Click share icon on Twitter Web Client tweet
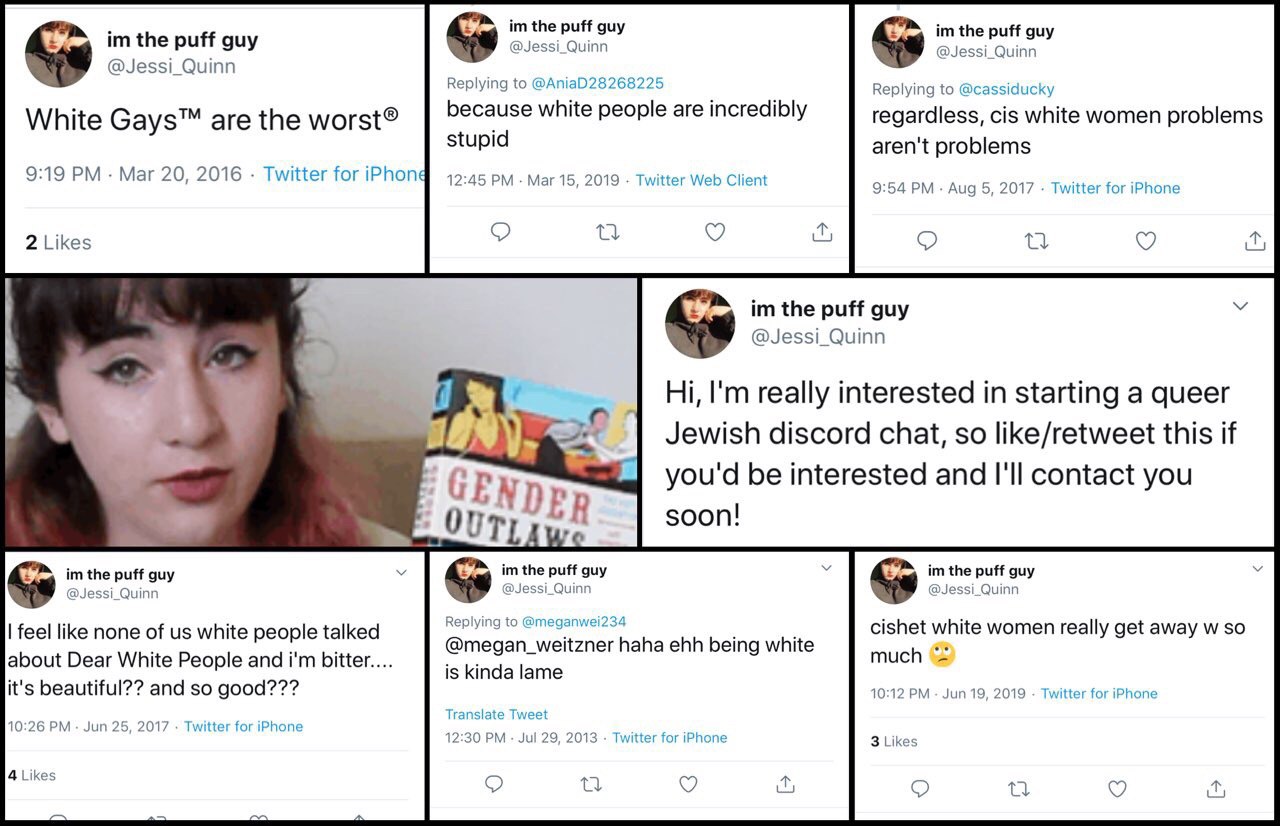 [822, 232]
